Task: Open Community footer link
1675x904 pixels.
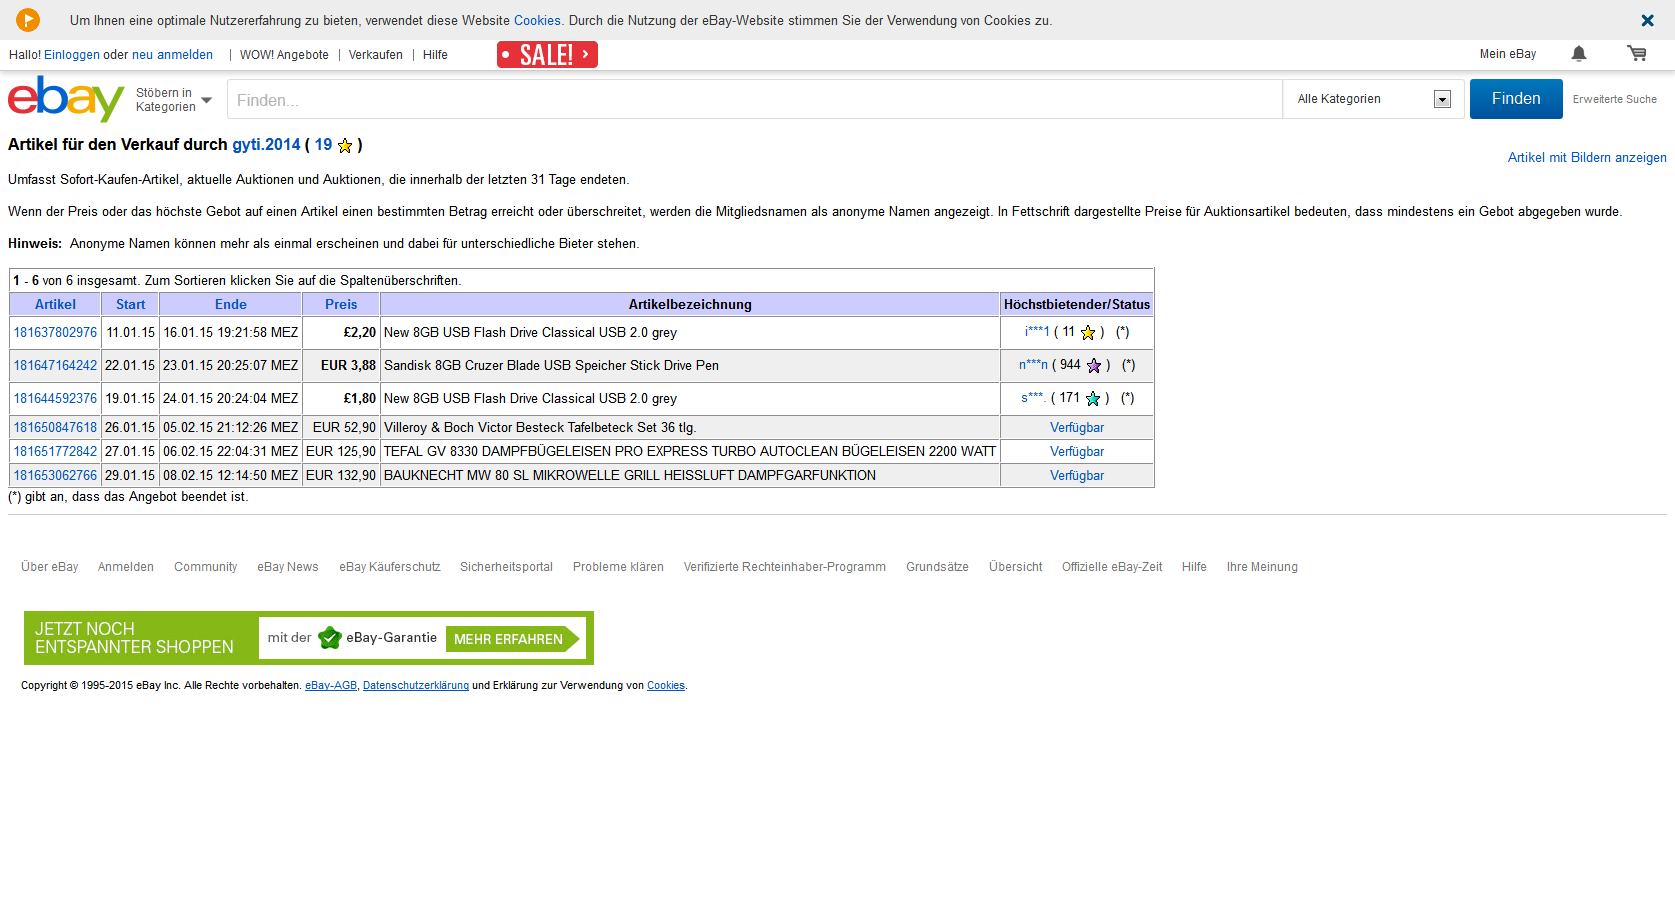Action: (206, 567)
